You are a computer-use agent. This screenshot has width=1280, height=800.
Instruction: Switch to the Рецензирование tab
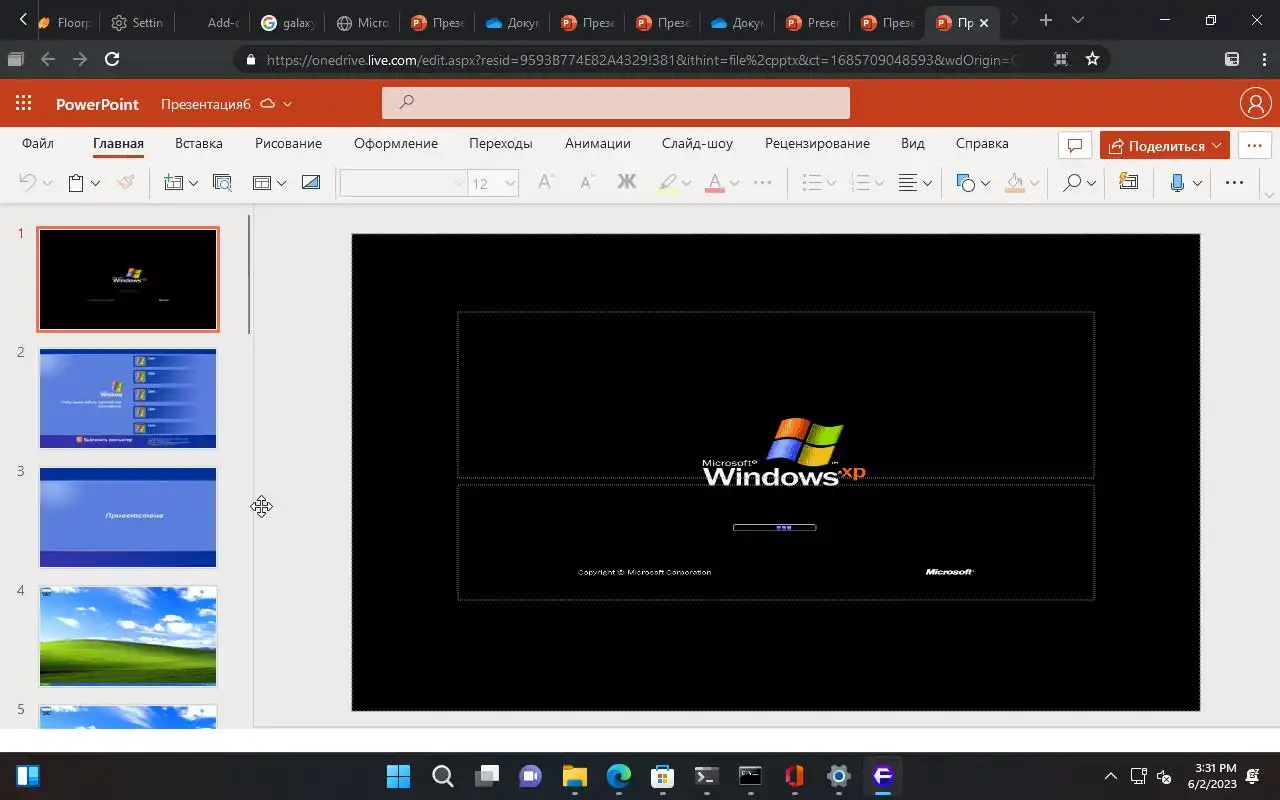tap(817, 143)
